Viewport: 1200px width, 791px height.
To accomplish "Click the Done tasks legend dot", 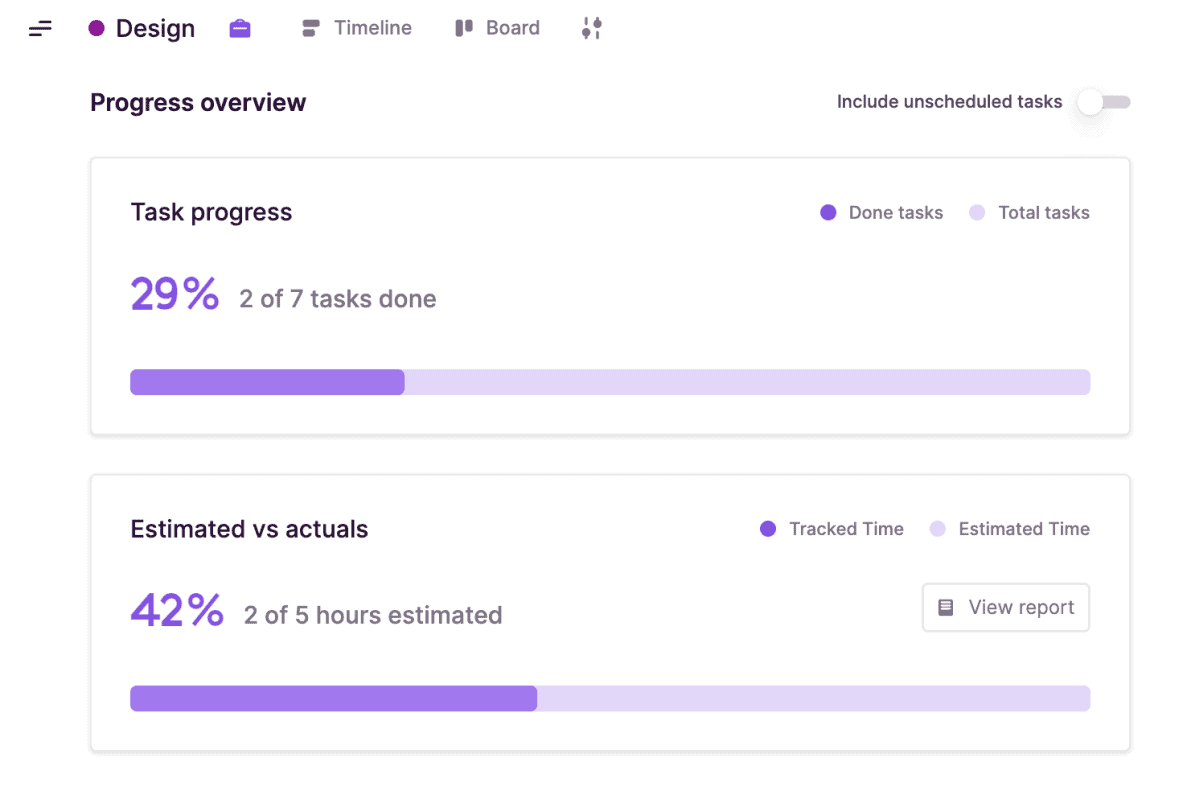I will point(828,212).
